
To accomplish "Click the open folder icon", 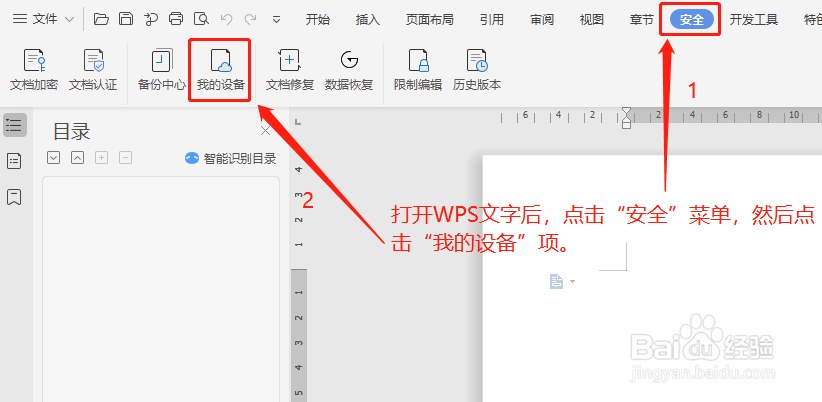I will click(x=101, y=19).
